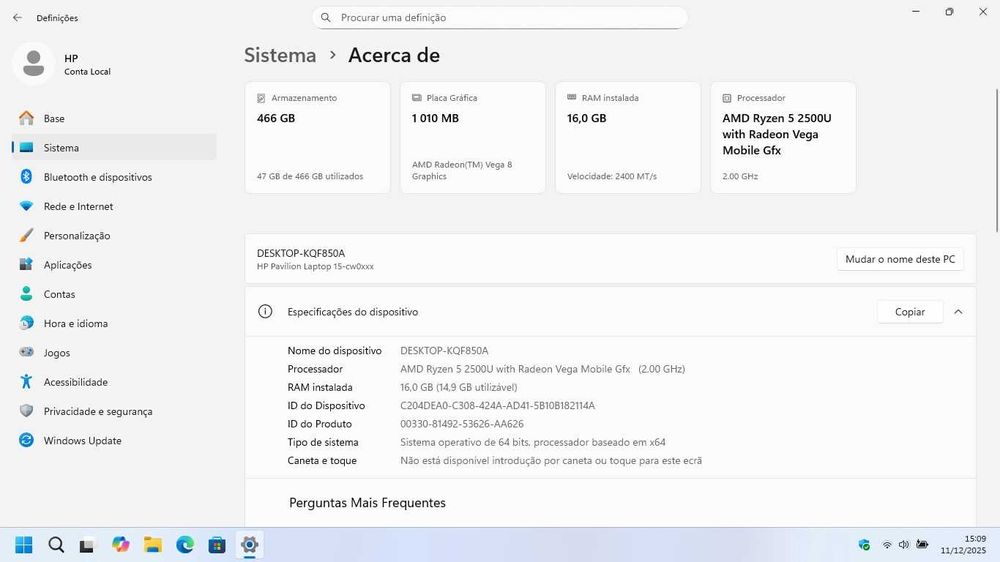1000x562 pixels.
Task: Click the Sistema breadcrumb link
Action: (x=280, y=55)
